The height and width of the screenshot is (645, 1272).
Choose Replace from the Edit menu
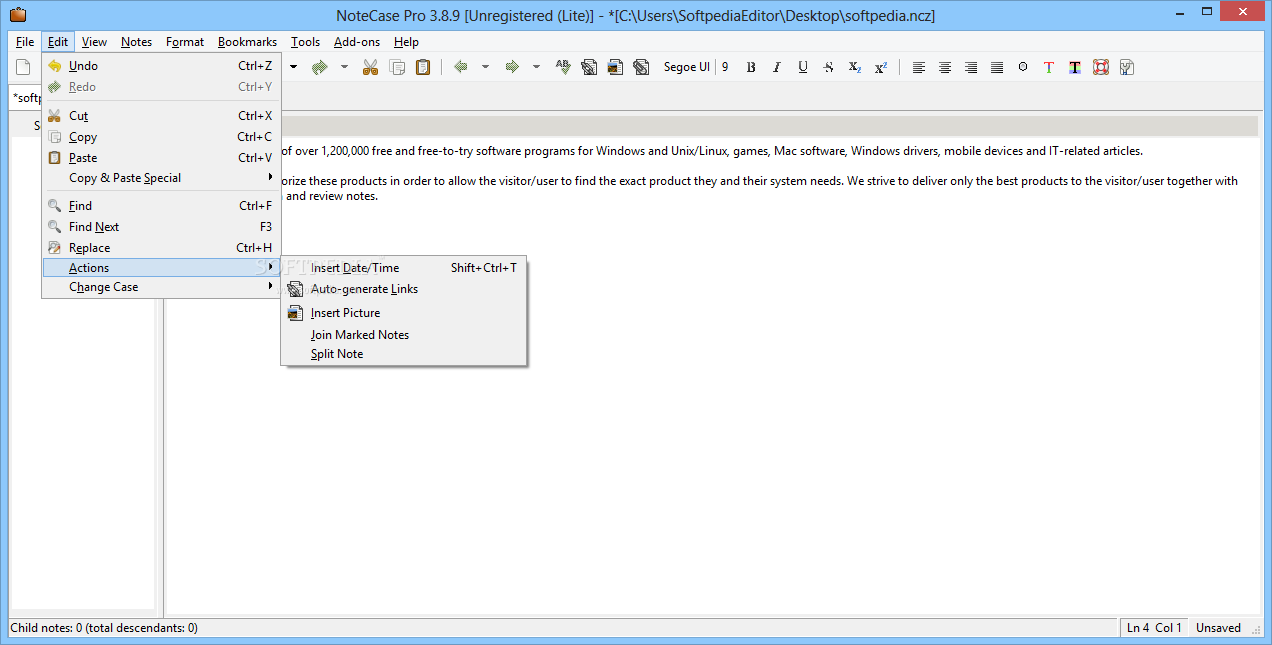(161, 248)
